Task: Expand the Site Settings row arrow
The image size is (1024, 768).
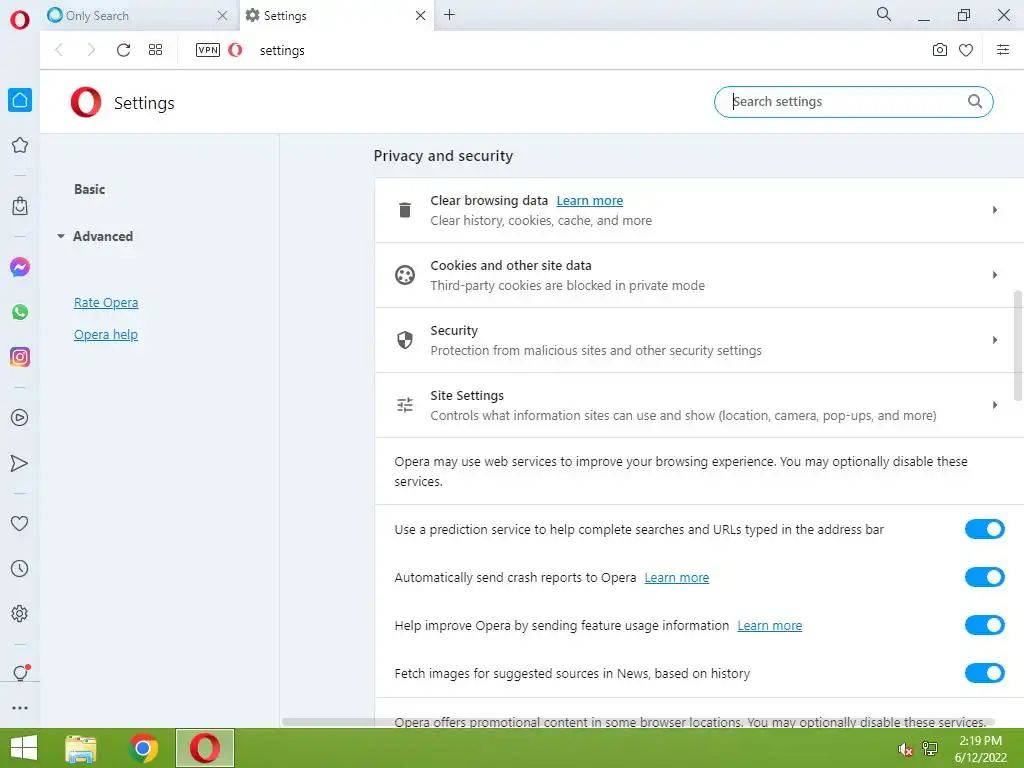Action: point(995,405)
